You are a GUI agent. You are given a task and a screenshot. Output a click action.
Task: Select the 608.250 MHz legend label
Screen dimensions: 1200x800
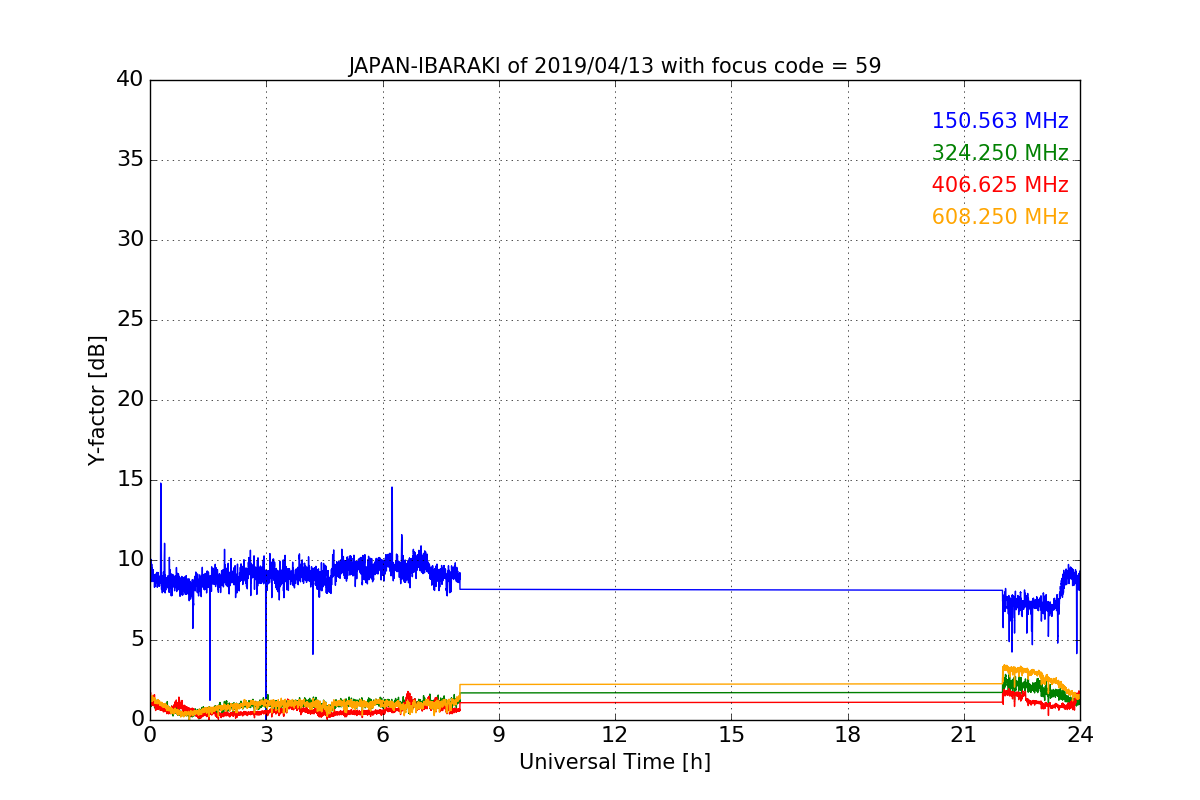[1000, 217]
